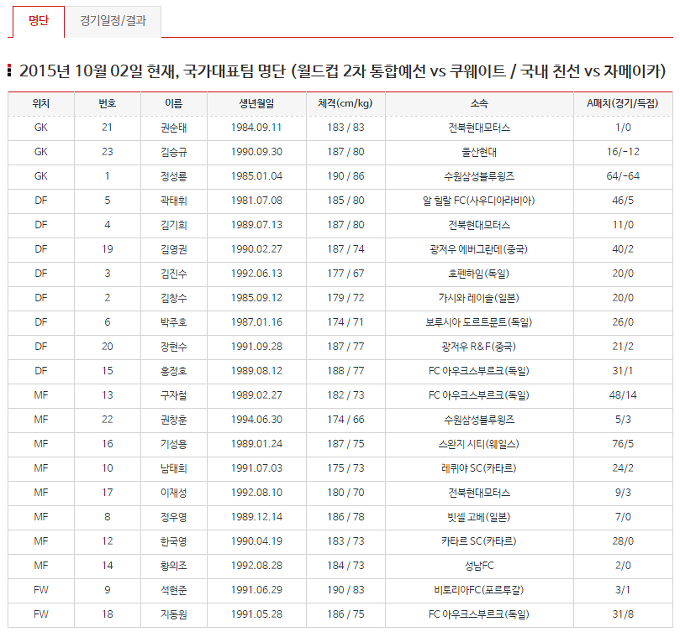Select player name 한국영

click(173, 541)
